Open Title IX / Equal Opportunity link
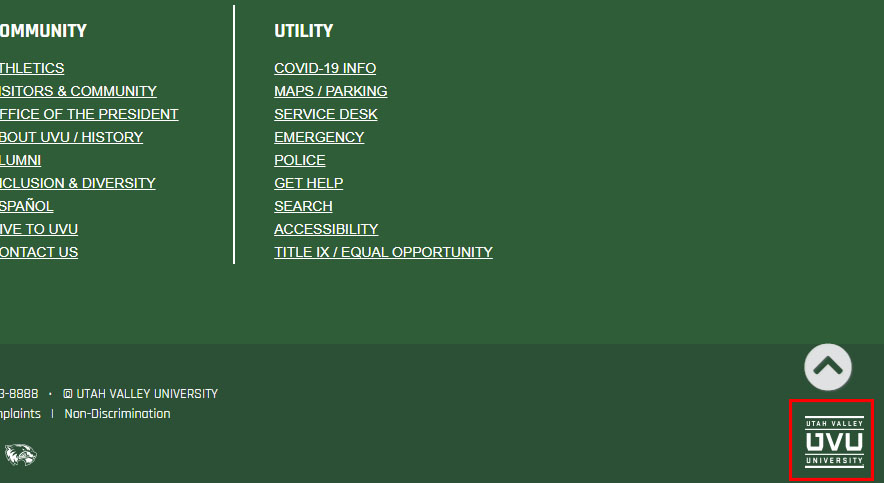The width and height of the screenshot is (884, 483). click(383, 252)
